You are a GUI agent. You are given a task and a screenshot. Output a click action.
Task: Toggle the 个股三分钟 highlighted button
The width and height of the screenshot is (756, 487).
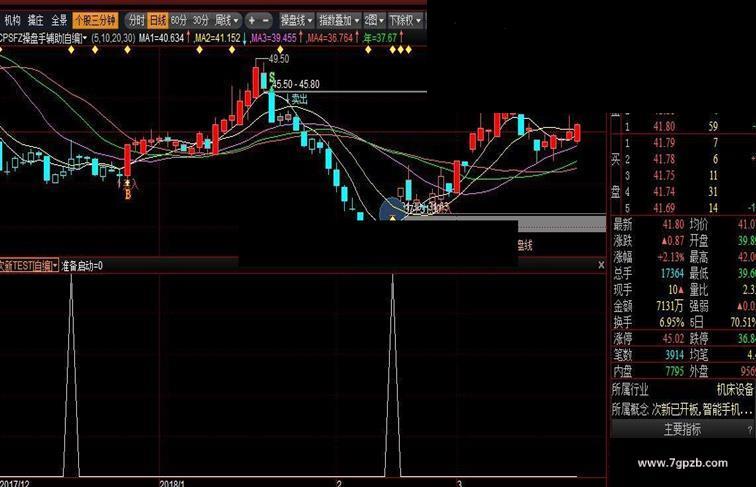coord(95,21)
